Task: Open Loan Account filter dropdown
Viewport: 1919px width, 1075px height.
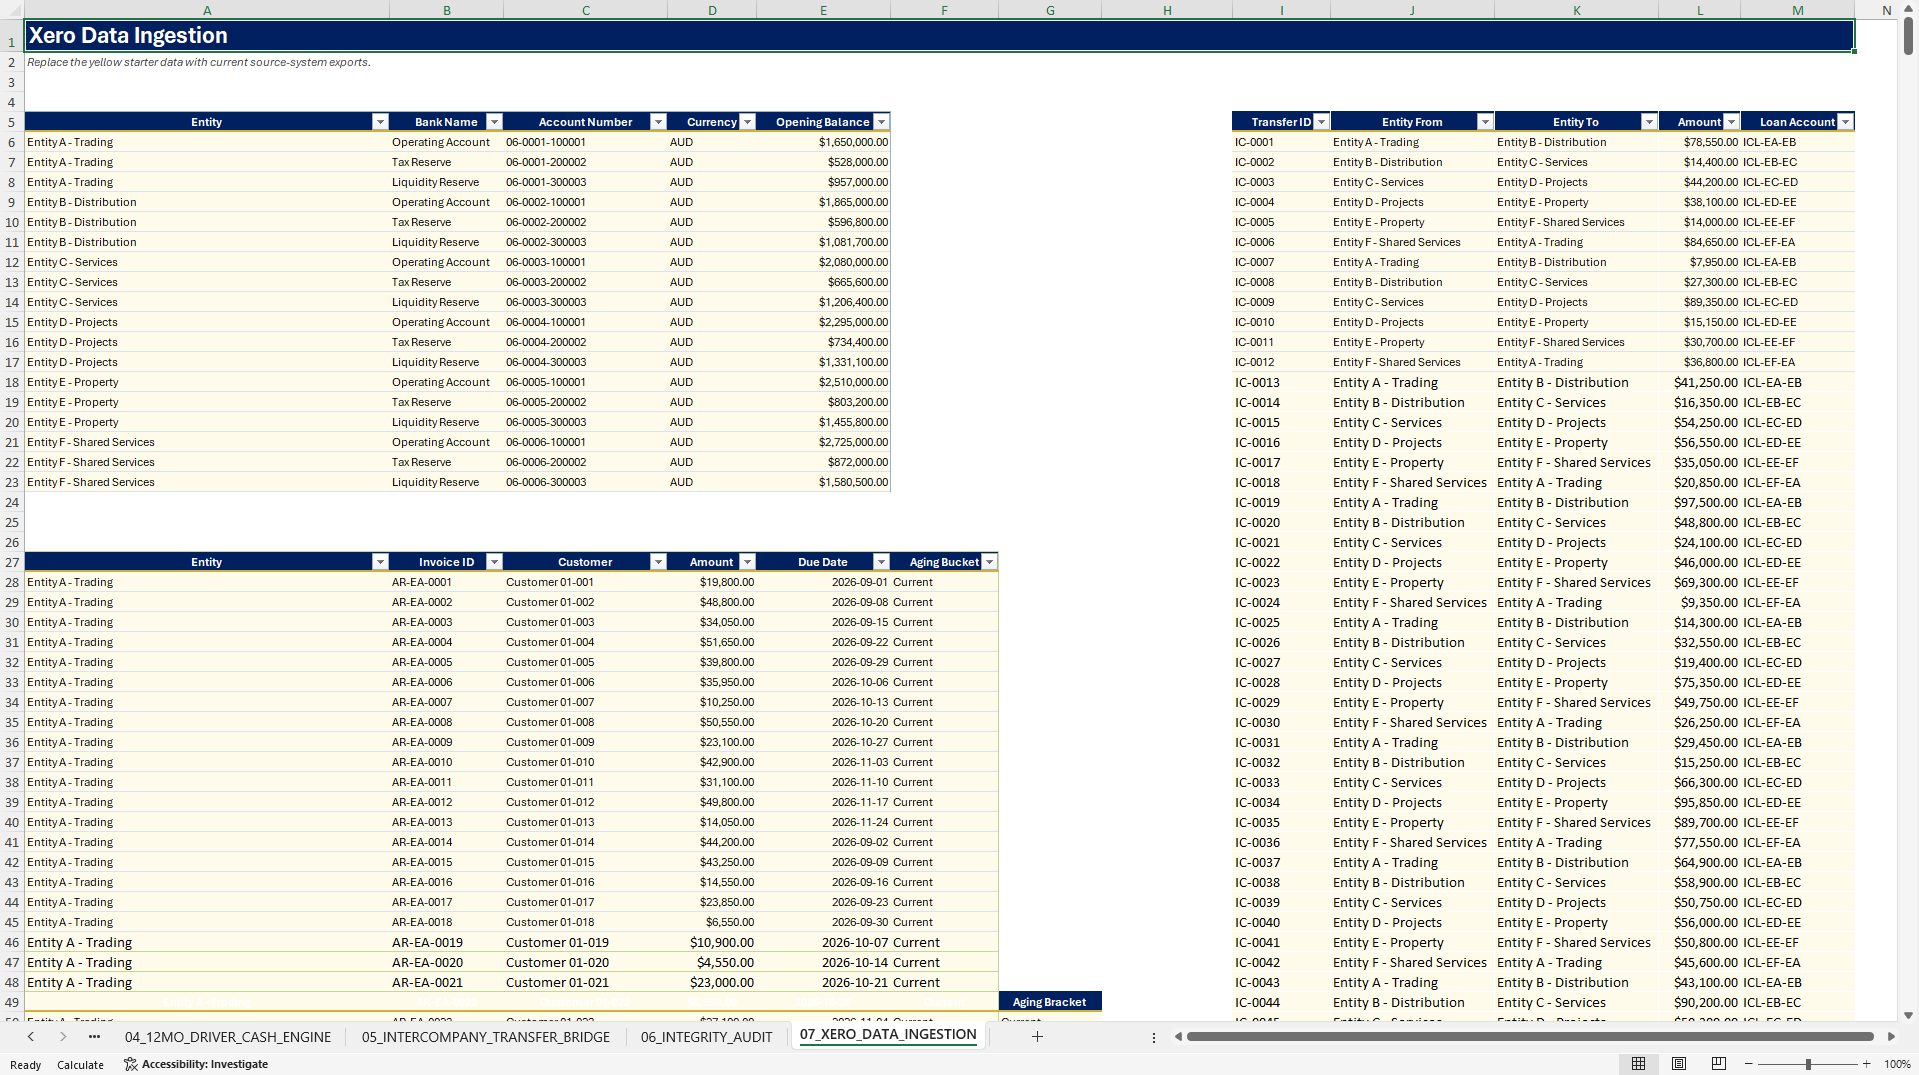Action: [x=1845, y=122]
